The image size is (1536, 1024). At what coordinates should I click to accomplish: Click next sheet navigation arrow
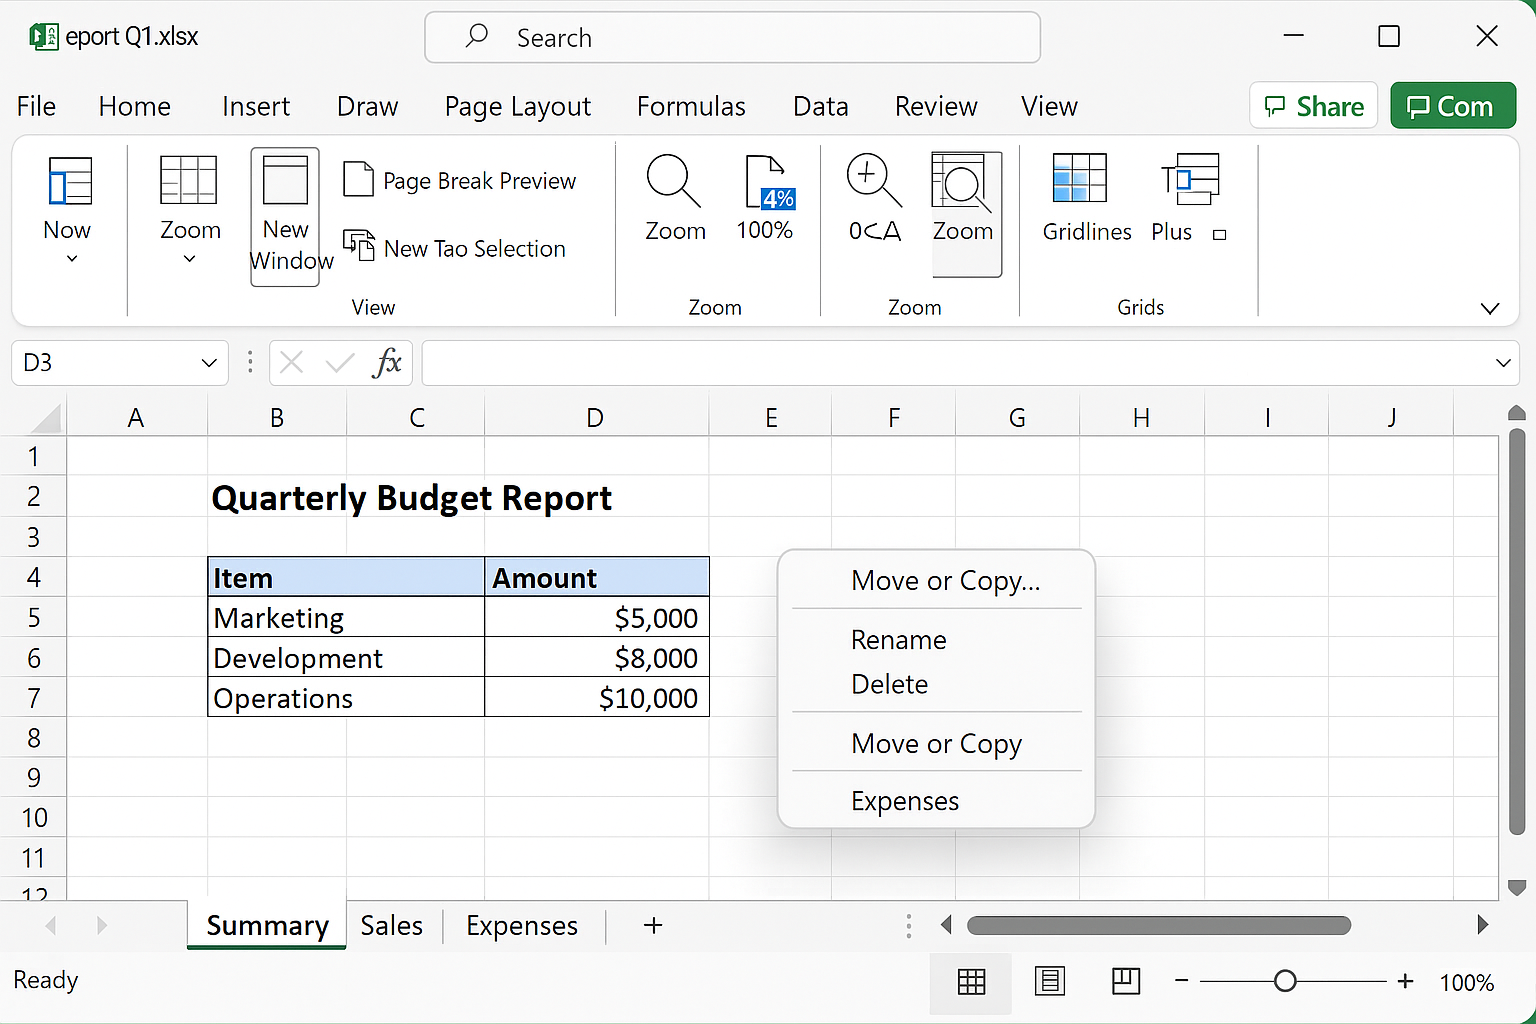click(101, 926)
